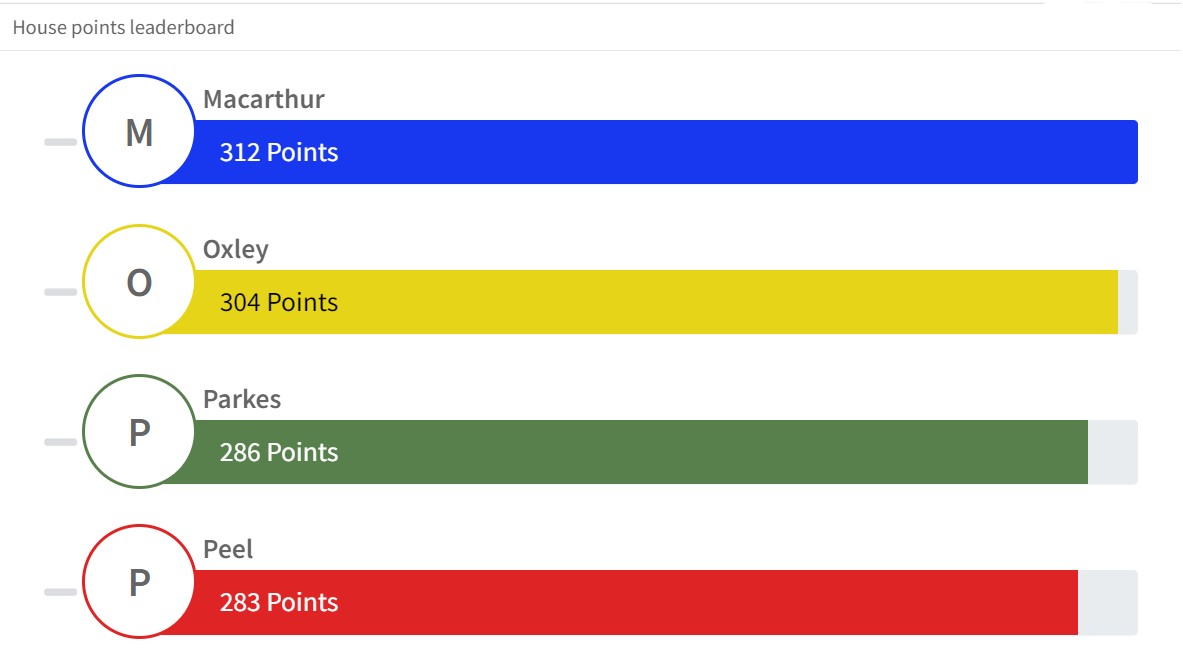The image size is (1183, 667).
Task: Select the green Parkes progress bar
Action: (624, 452)
